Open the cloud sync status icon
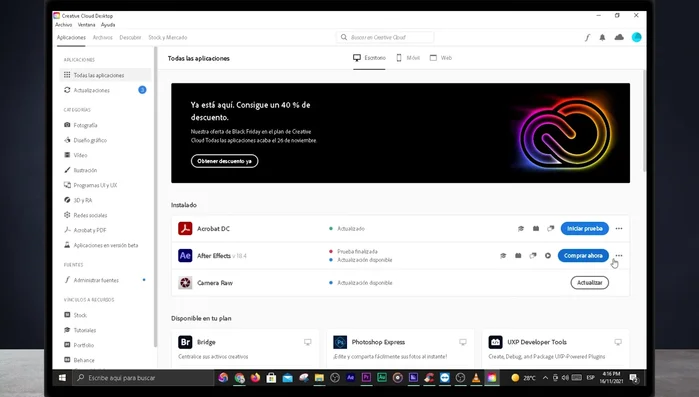 619,37
